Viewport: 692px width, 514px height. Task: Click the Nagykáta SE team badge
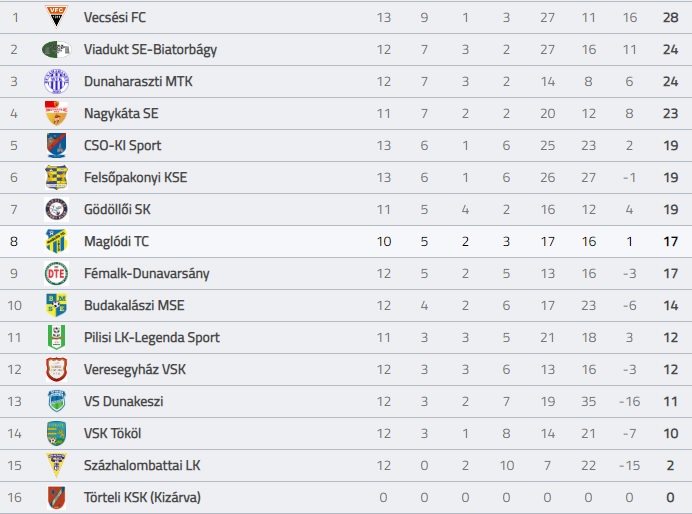[x=56, y=113]
